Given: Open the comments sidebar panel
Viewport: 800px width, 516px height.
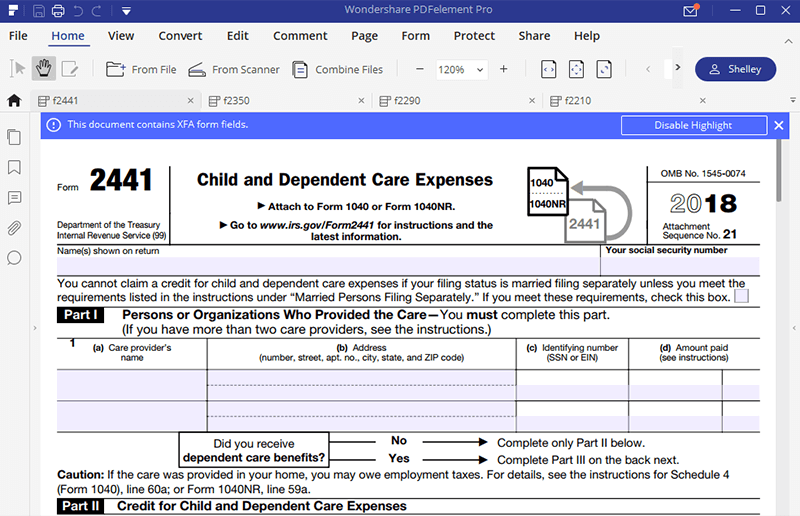Looking at the screenshot, I should 14,197.
